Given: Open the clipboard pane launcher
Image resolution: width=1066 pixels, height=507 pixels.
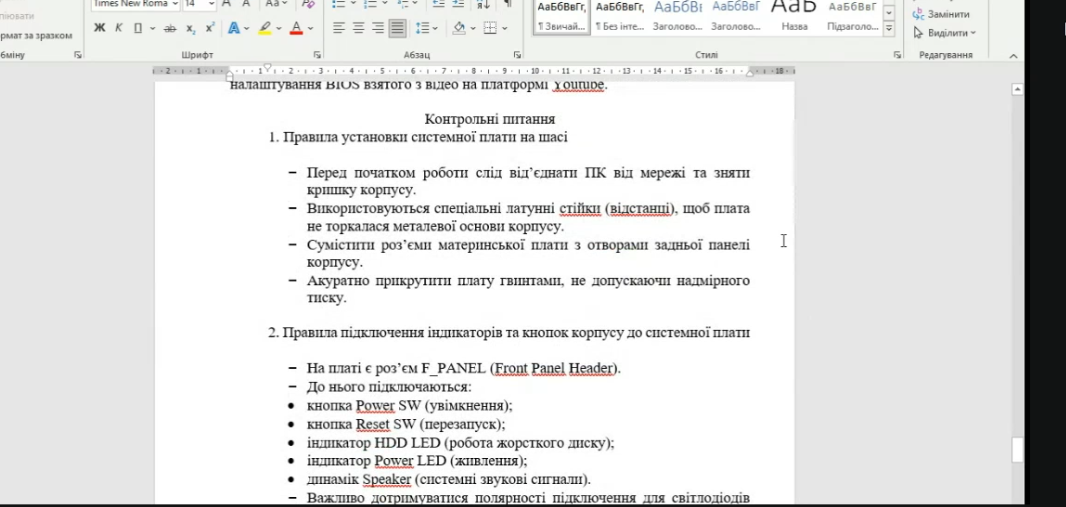Looking at the screenshot, I should coord(78,55).
